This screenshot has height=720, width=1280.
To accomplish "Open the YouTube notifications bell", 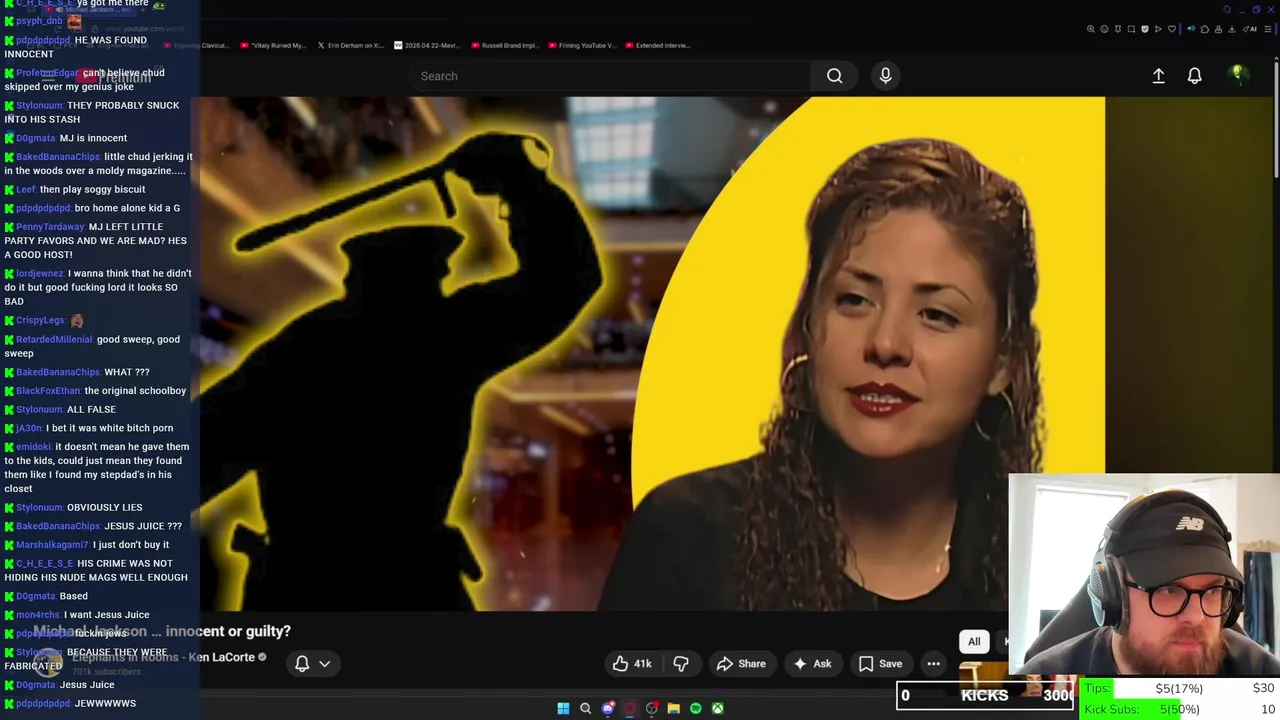I will (x=1194, y=76).
